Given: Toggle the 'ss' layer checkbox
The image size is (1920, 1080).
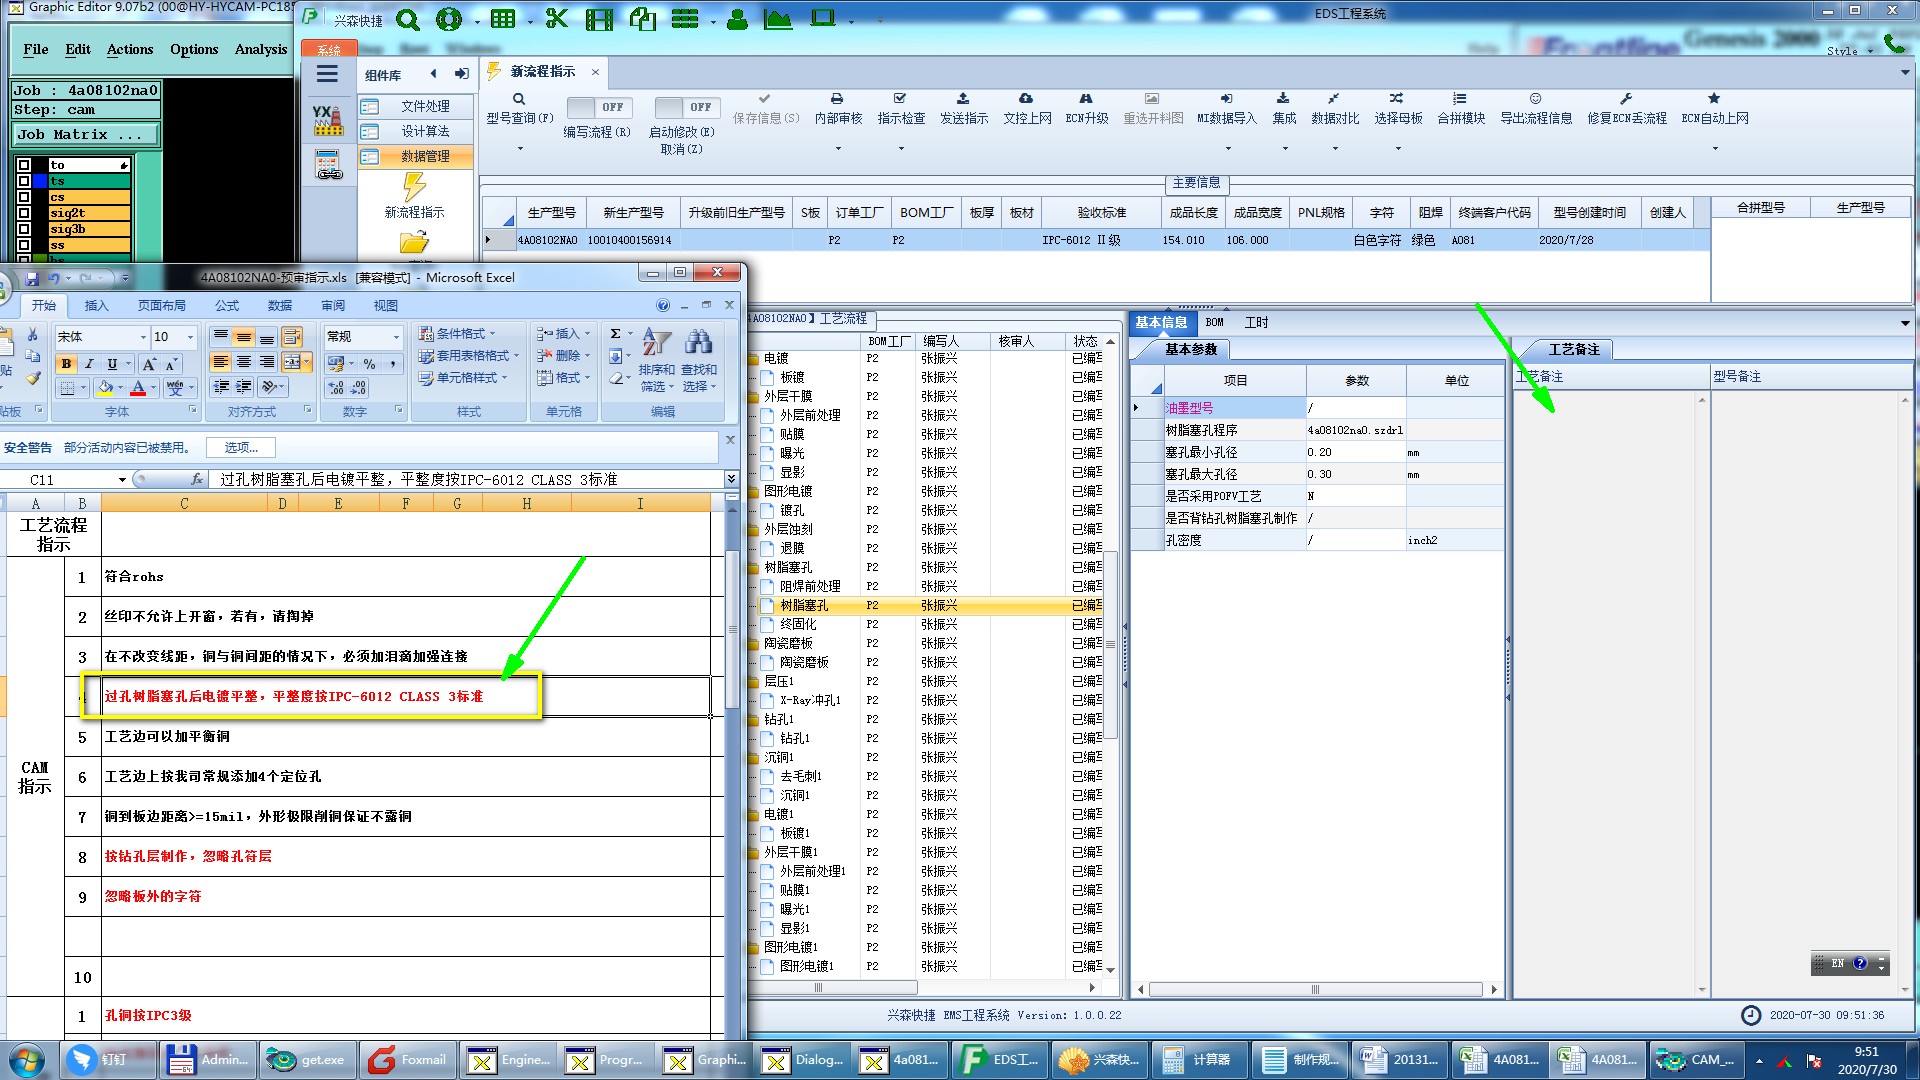Looking at the screenshot, I should click(24, 245).
